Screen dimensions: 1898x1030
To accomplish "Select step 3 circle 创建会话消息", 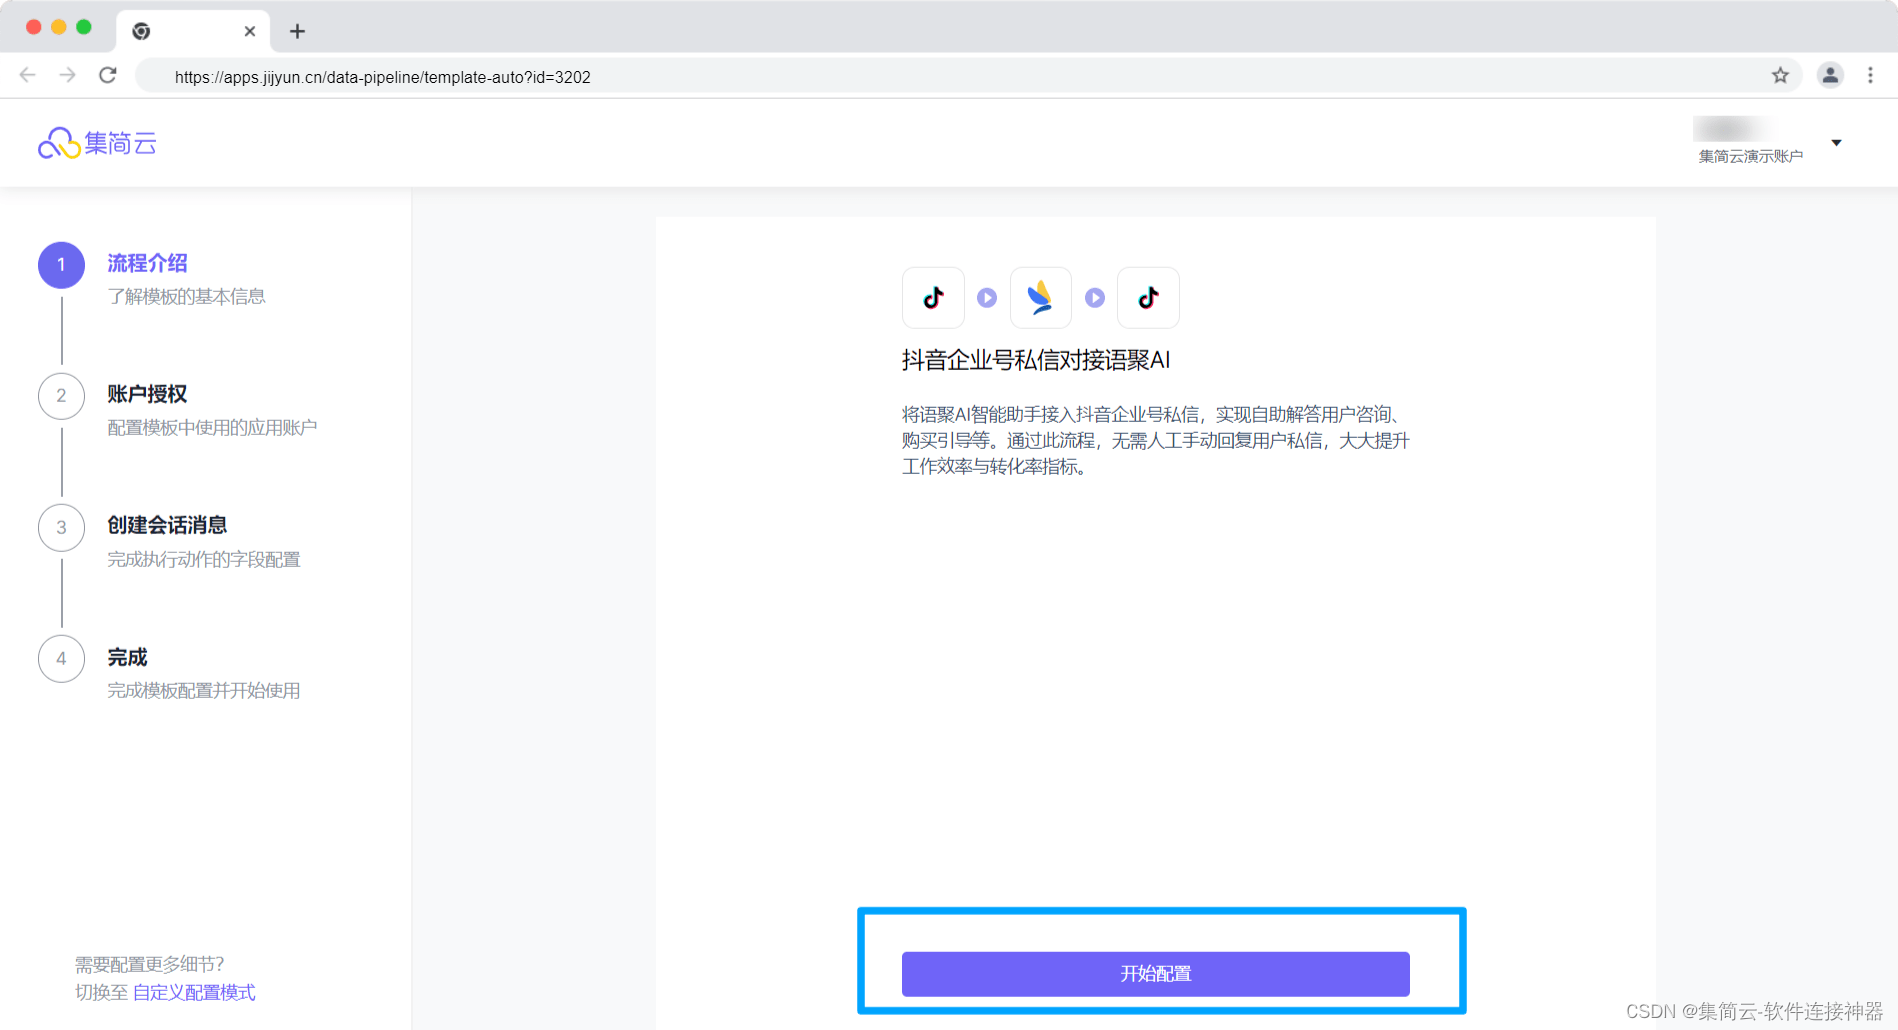I will (61, 528).
